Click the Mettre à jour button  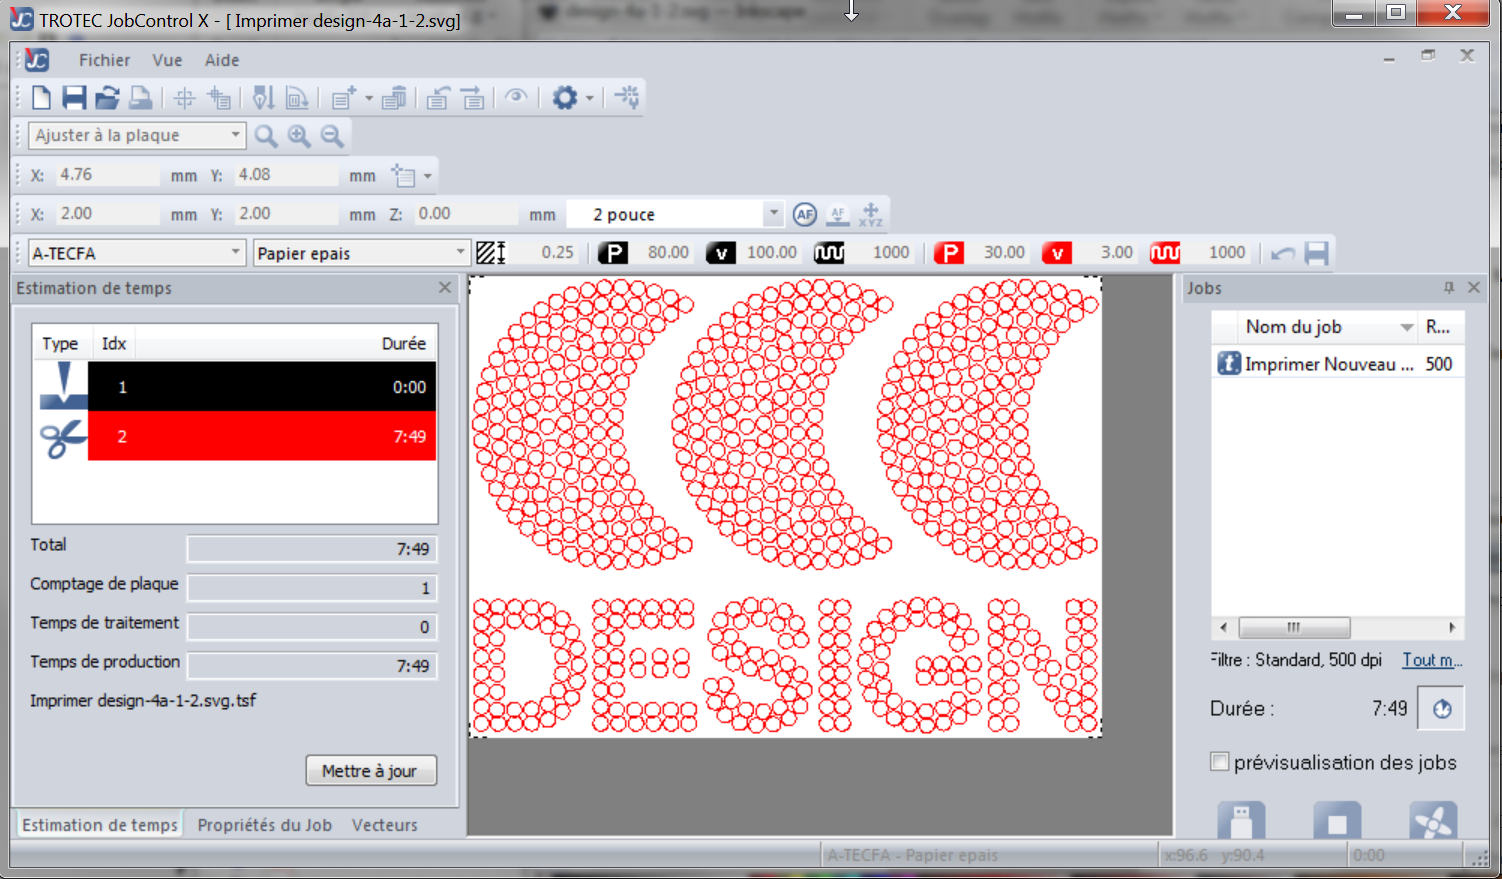(370, 771)
